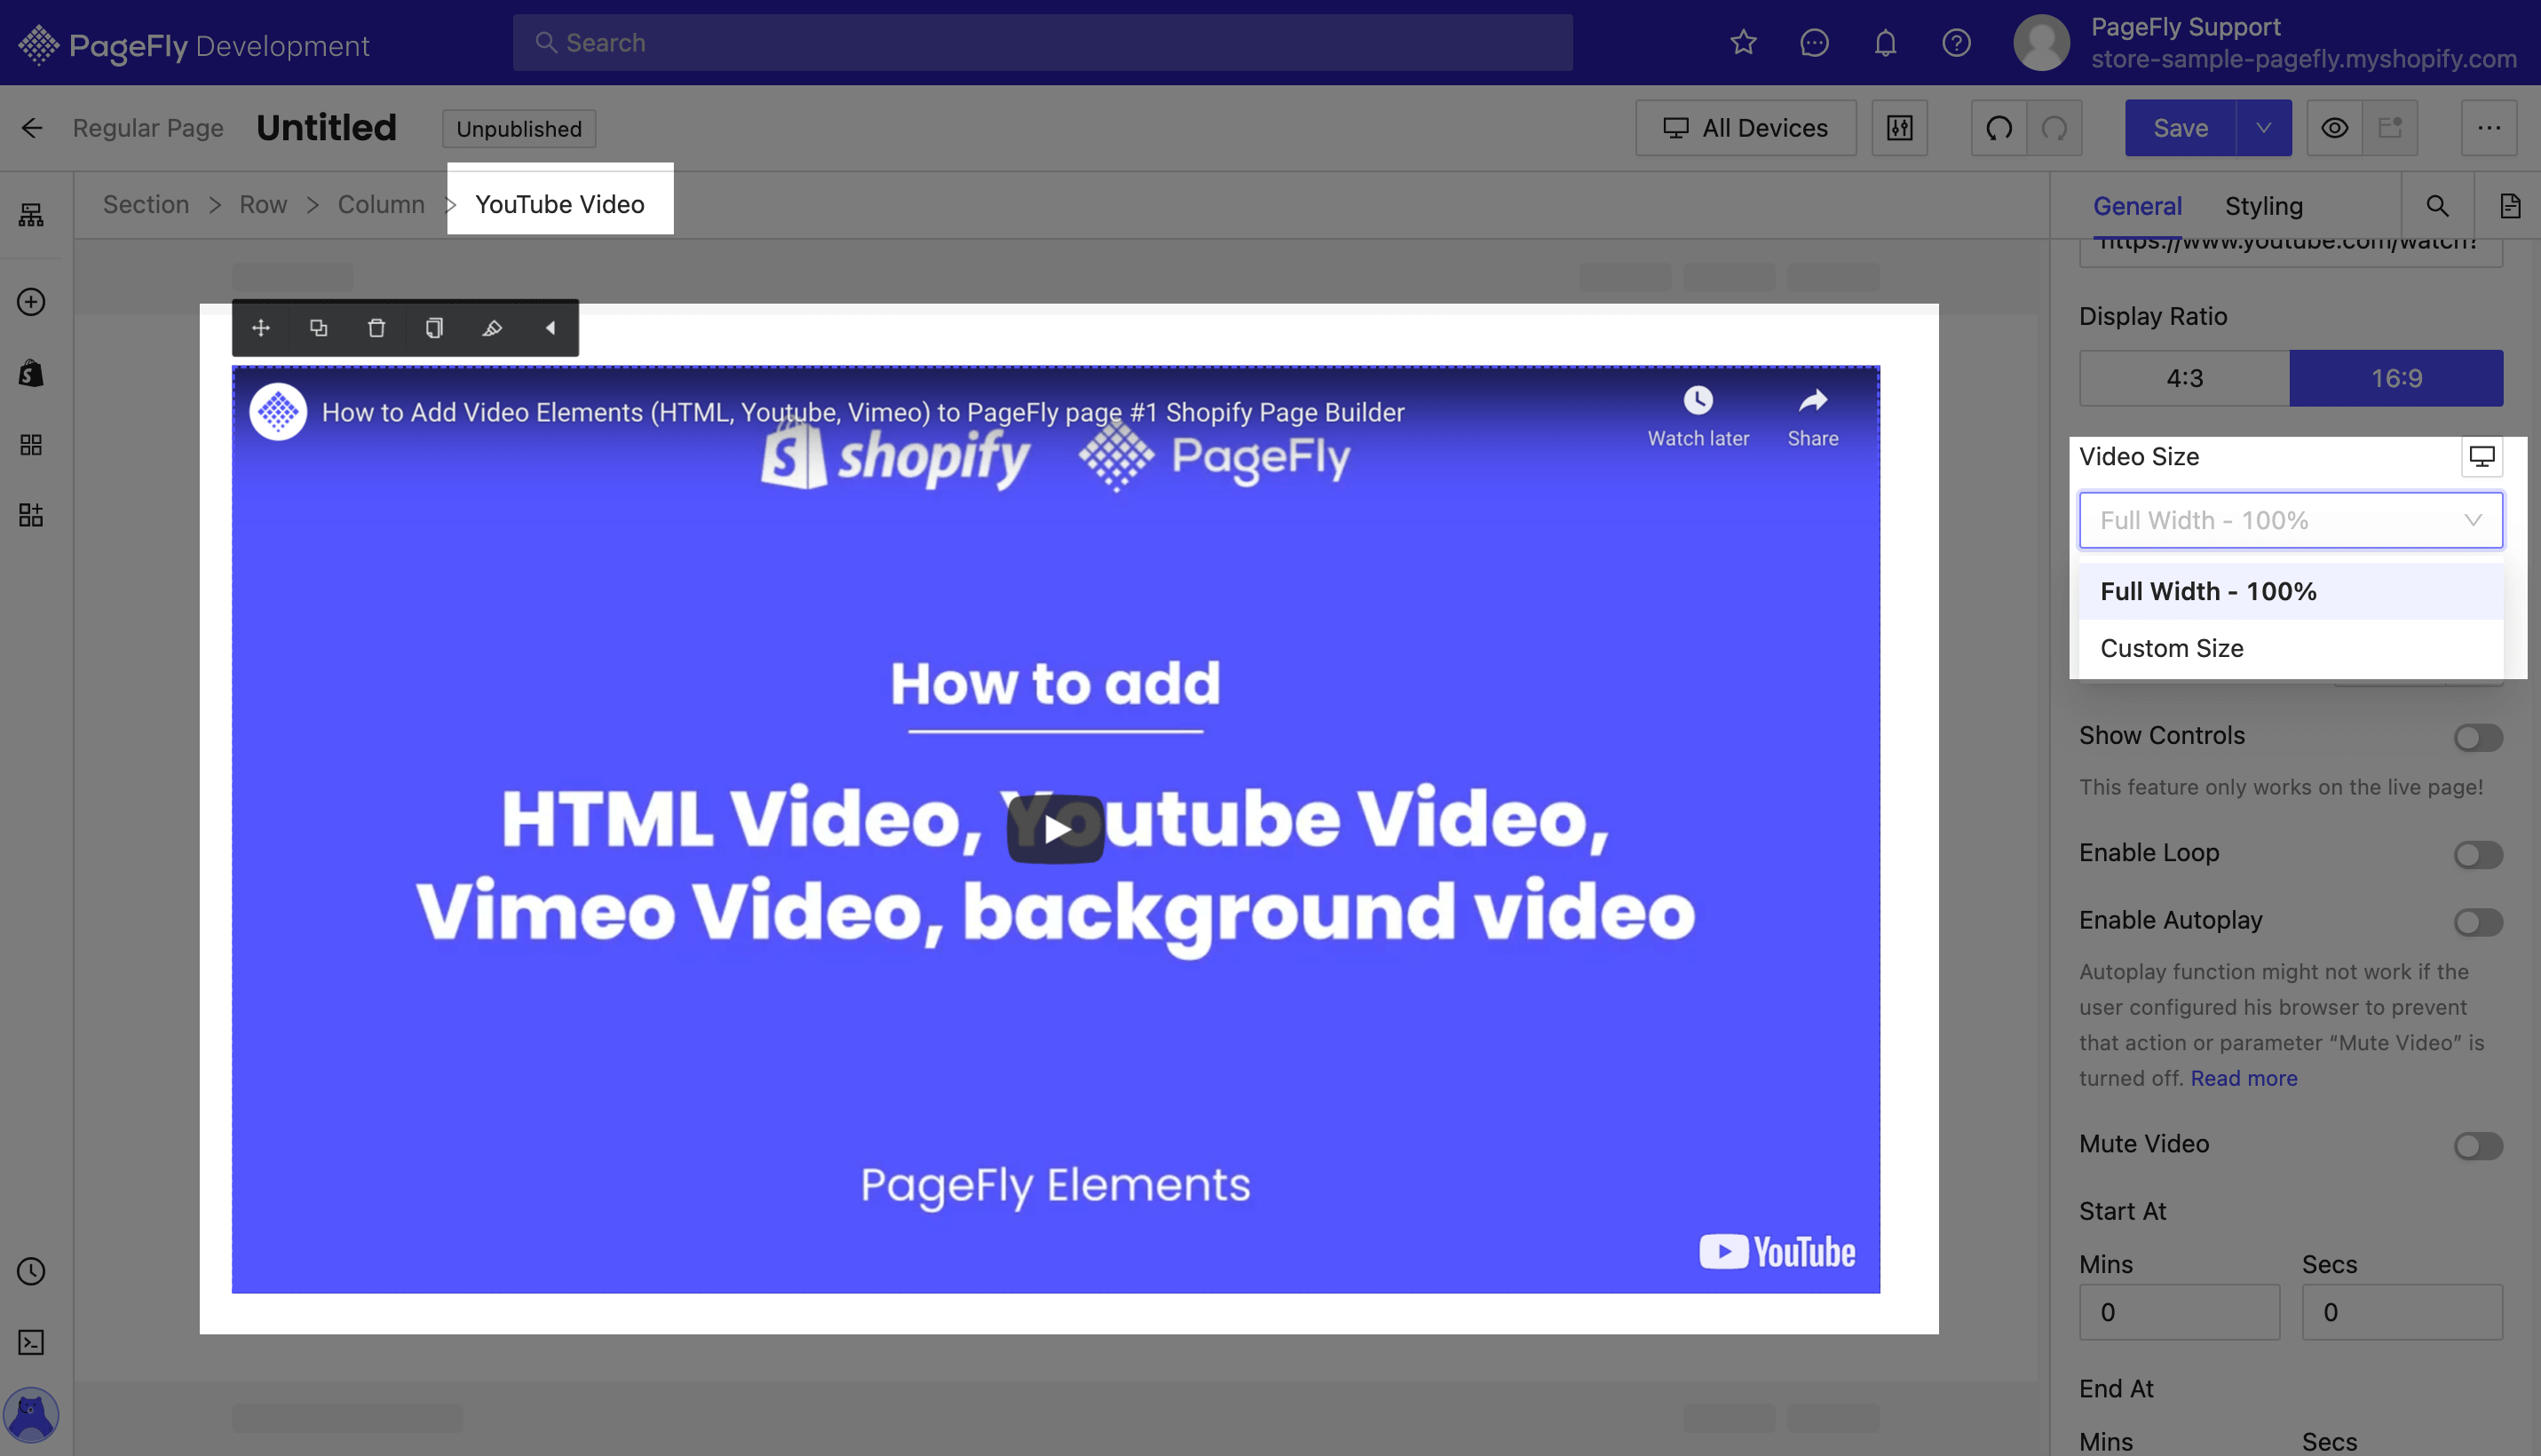Select Custom Size from Video Size dropdown
This screenshot has width=2541, height=1456.
coord(2169,648)
